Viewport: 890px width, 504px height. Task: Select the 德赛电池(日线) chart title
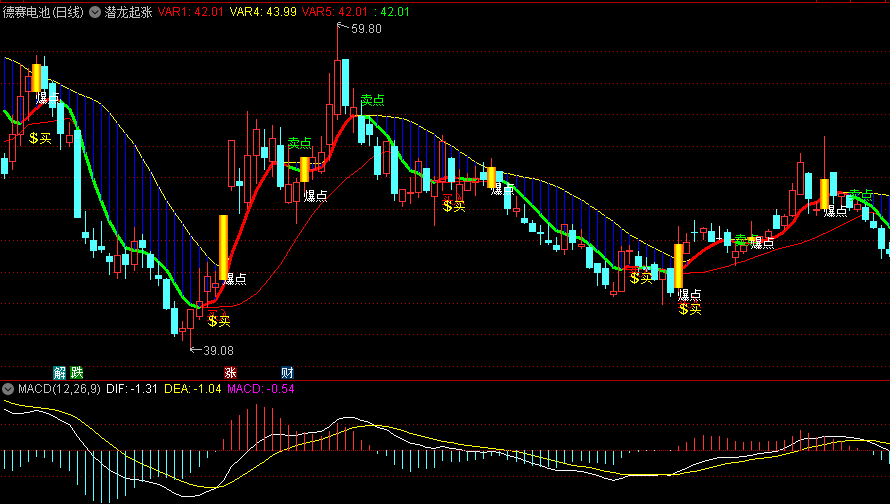[x=43, y=12]
